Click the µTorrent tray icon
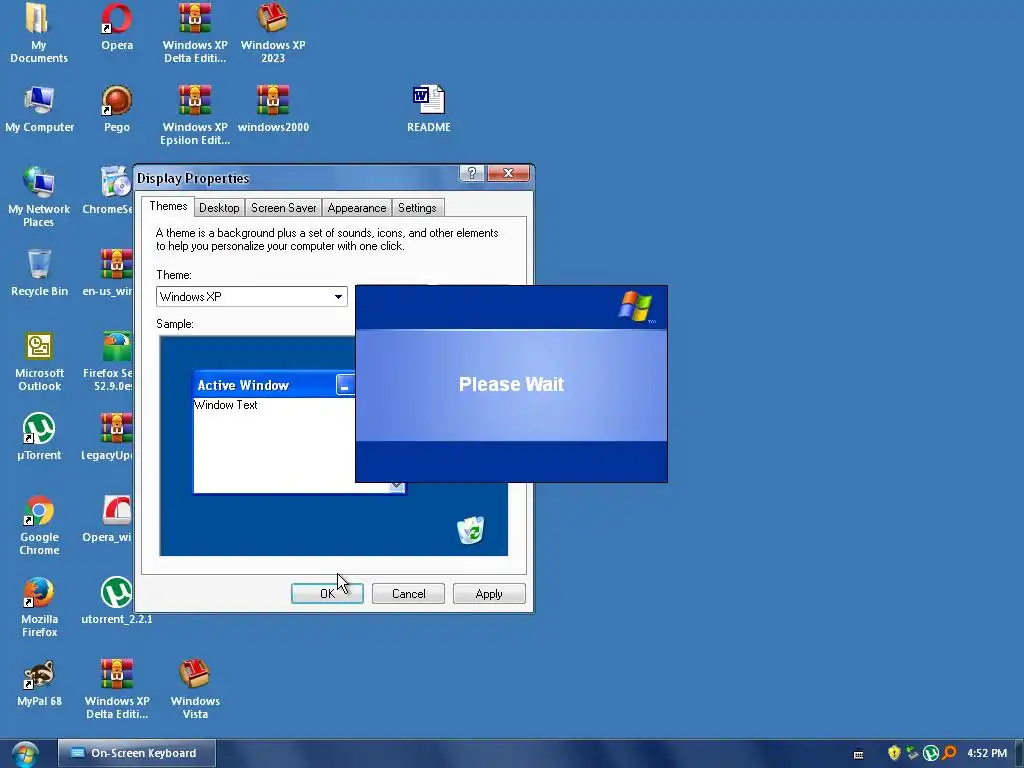Image resolution: width=1024 pixels, height=768 pixels. click(x=931, y=753)
